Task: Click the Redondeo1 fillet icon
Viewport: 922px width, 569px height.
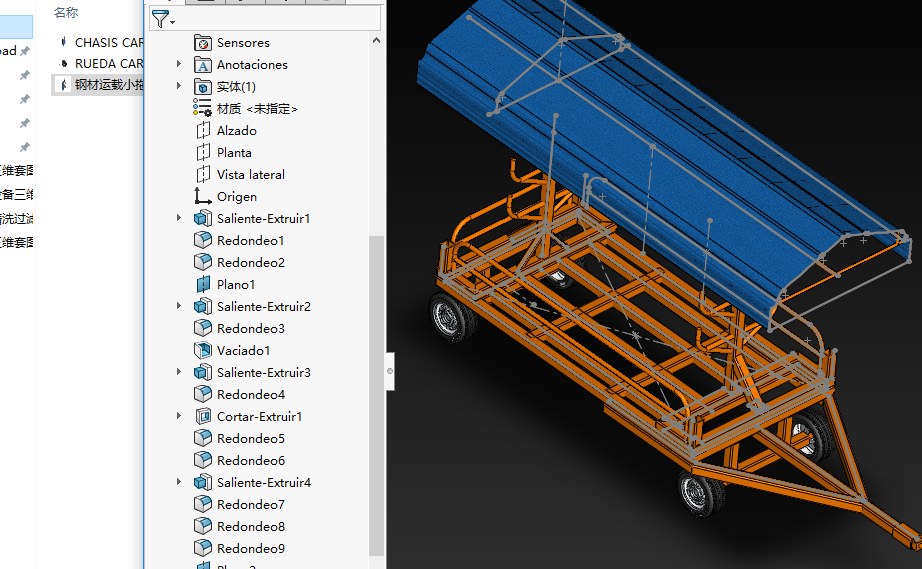Action: click(x=202, y=240)
